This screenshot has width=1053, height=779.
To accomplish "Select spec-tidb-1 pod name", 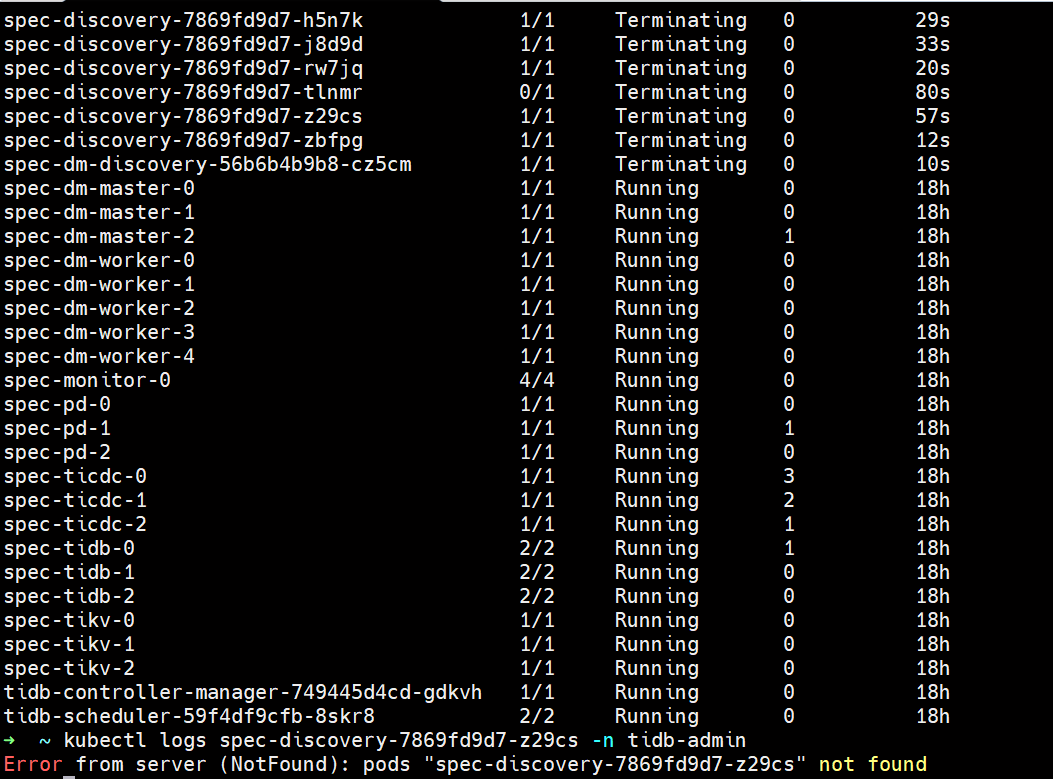I will [x=69, y=573].
